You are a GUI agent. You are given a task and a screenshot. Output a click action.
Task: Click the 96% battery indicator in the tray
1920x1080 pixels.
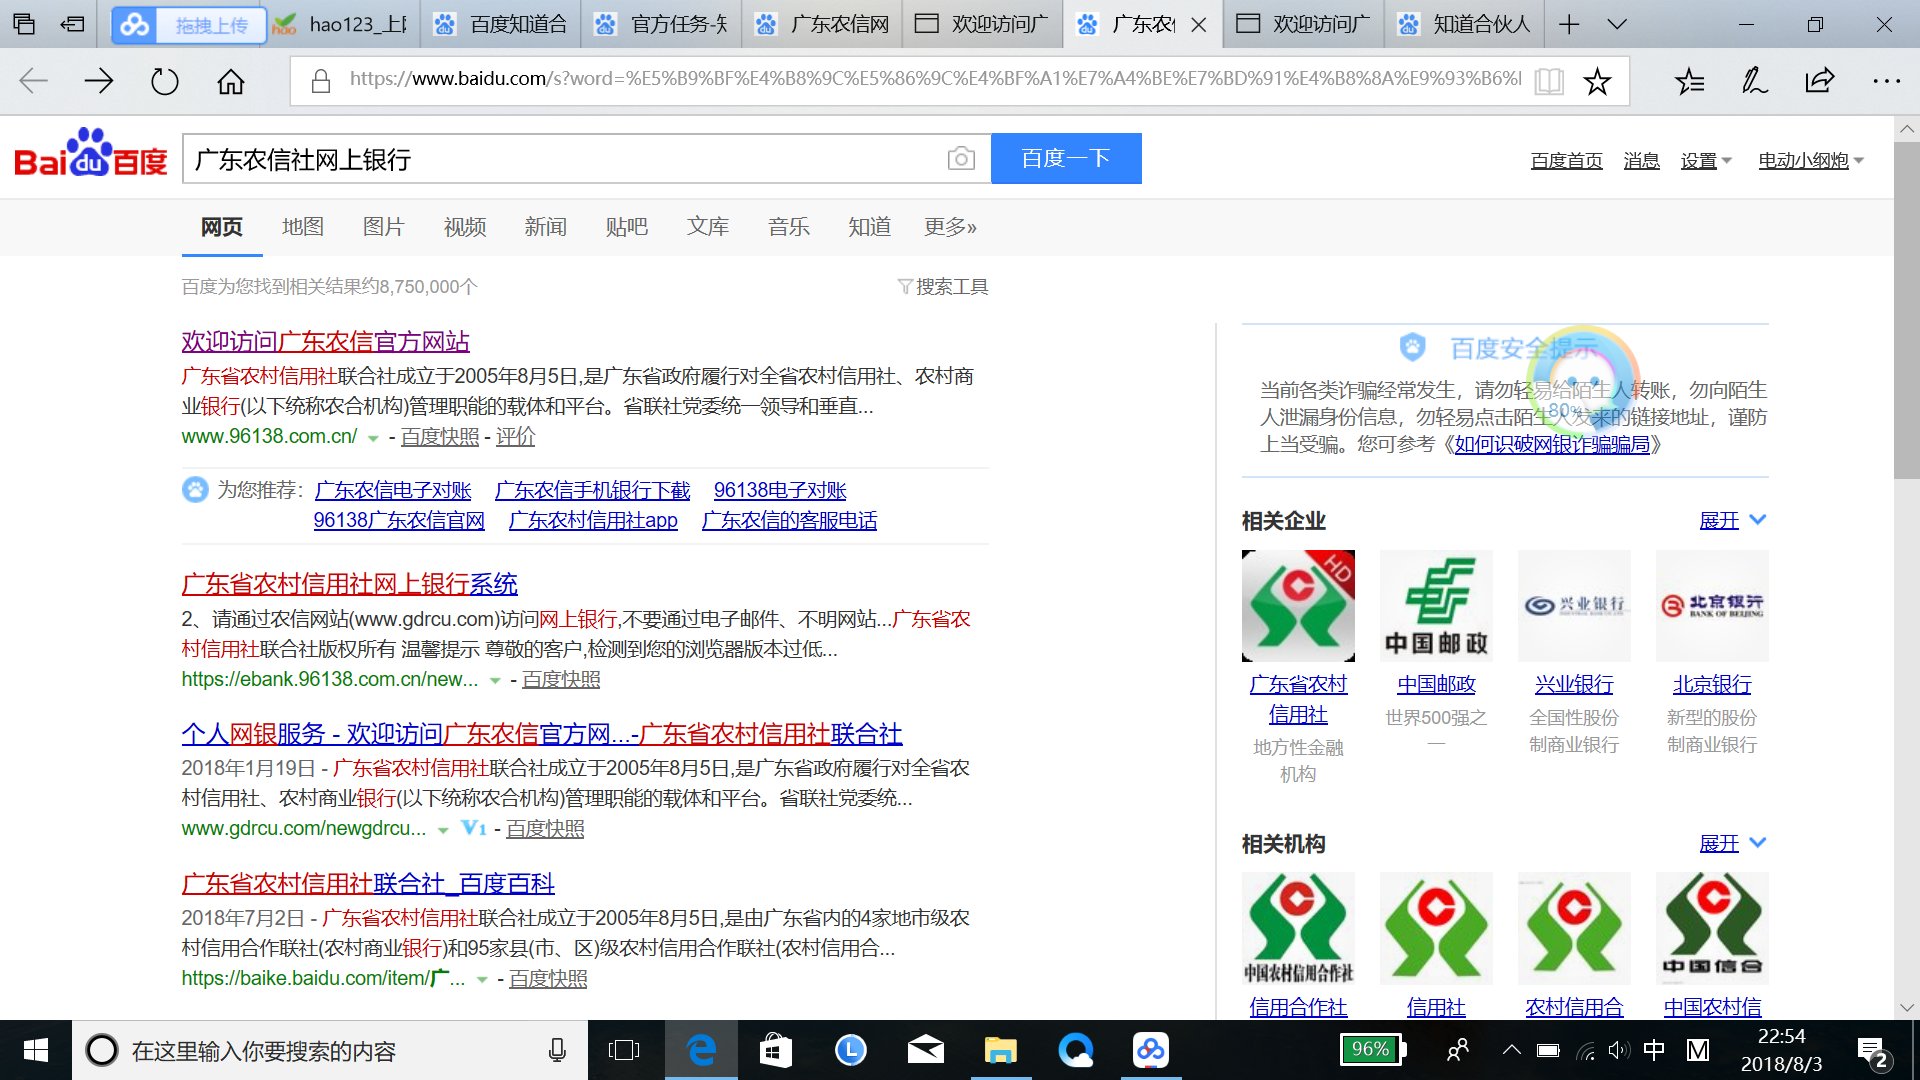1371,1050
